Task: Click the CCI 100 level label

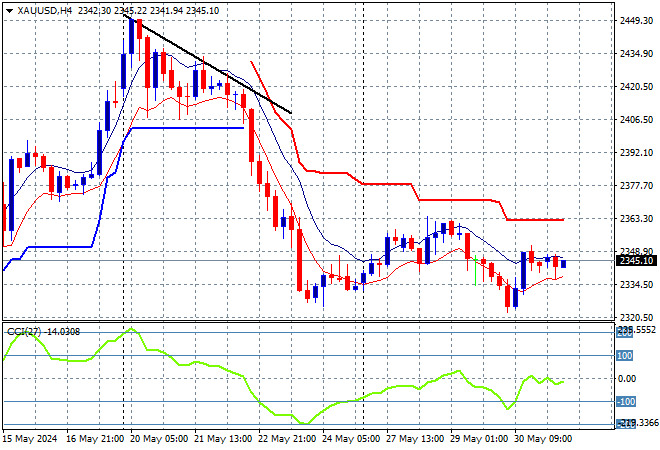Action: 624,355
